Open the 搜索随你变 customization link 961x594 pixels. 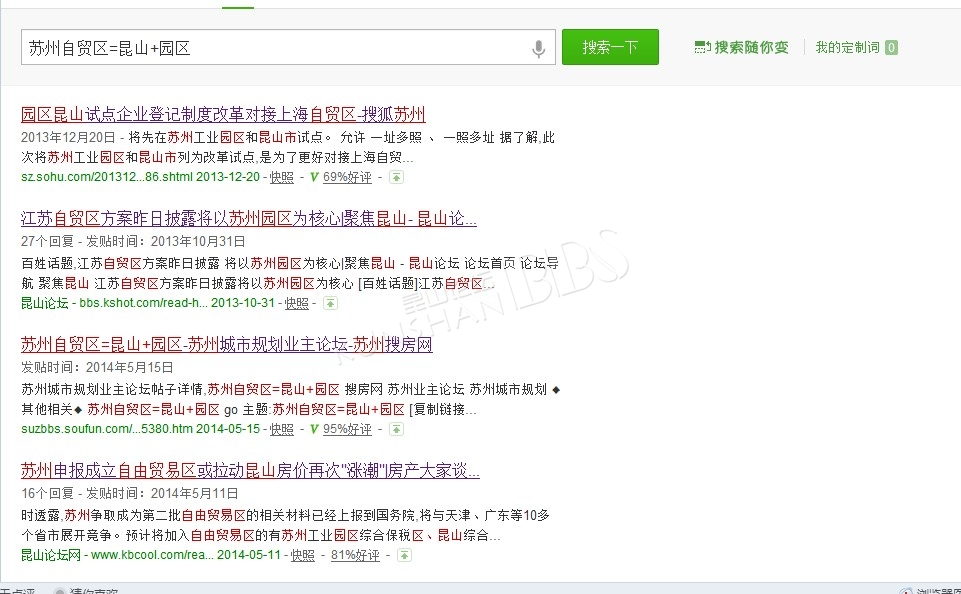(x=741, y=47)
